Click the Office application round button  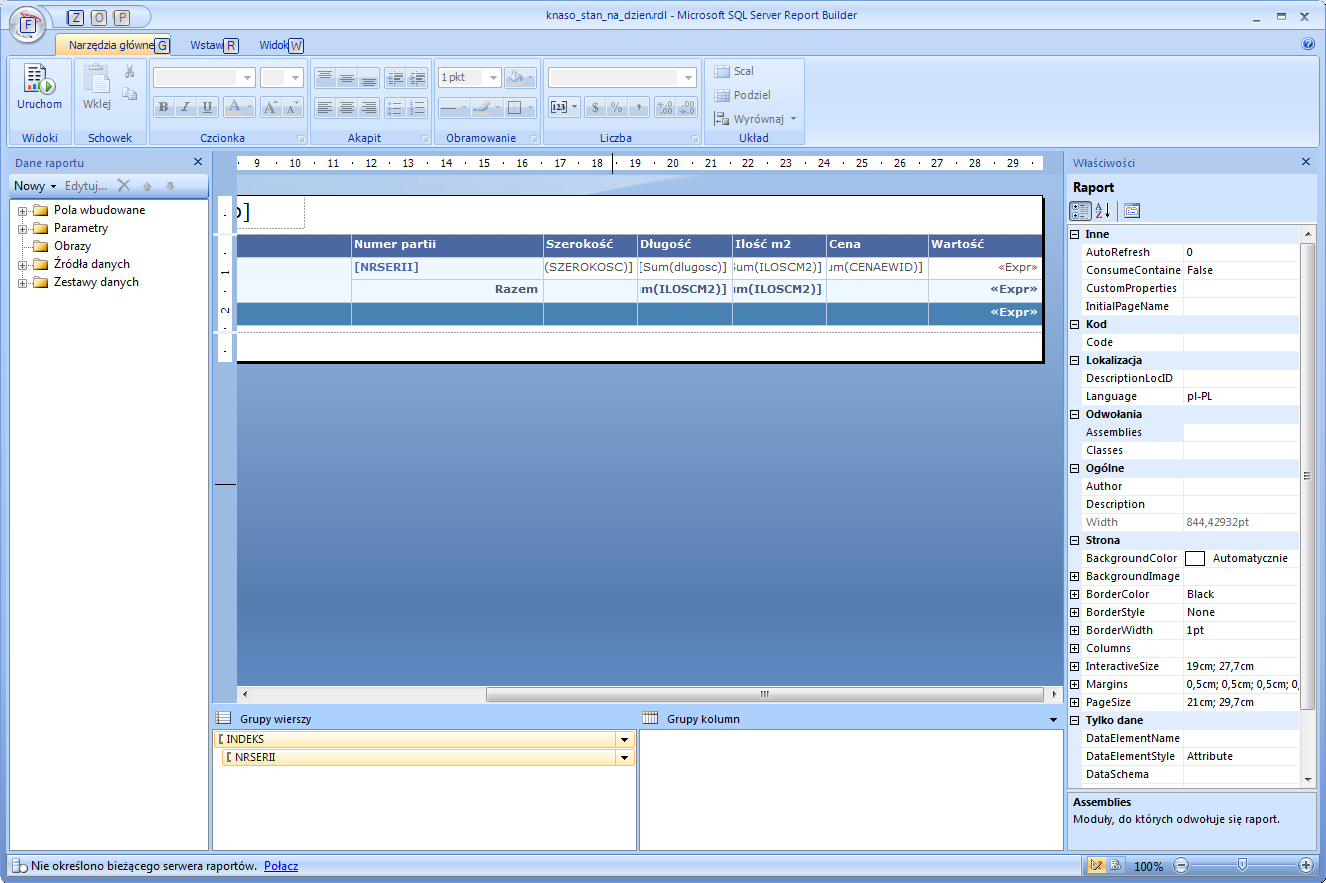29,24
